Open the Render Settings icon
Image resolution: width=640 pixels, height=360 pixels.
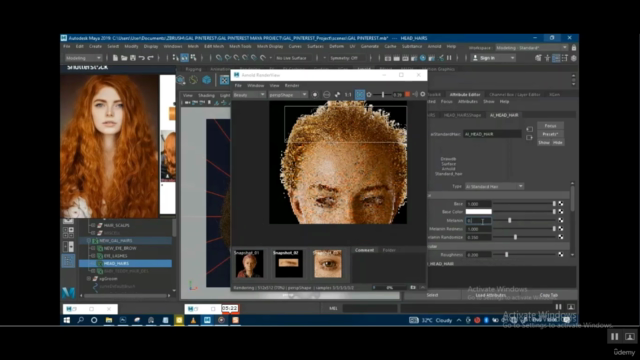(x=414, y=58)
